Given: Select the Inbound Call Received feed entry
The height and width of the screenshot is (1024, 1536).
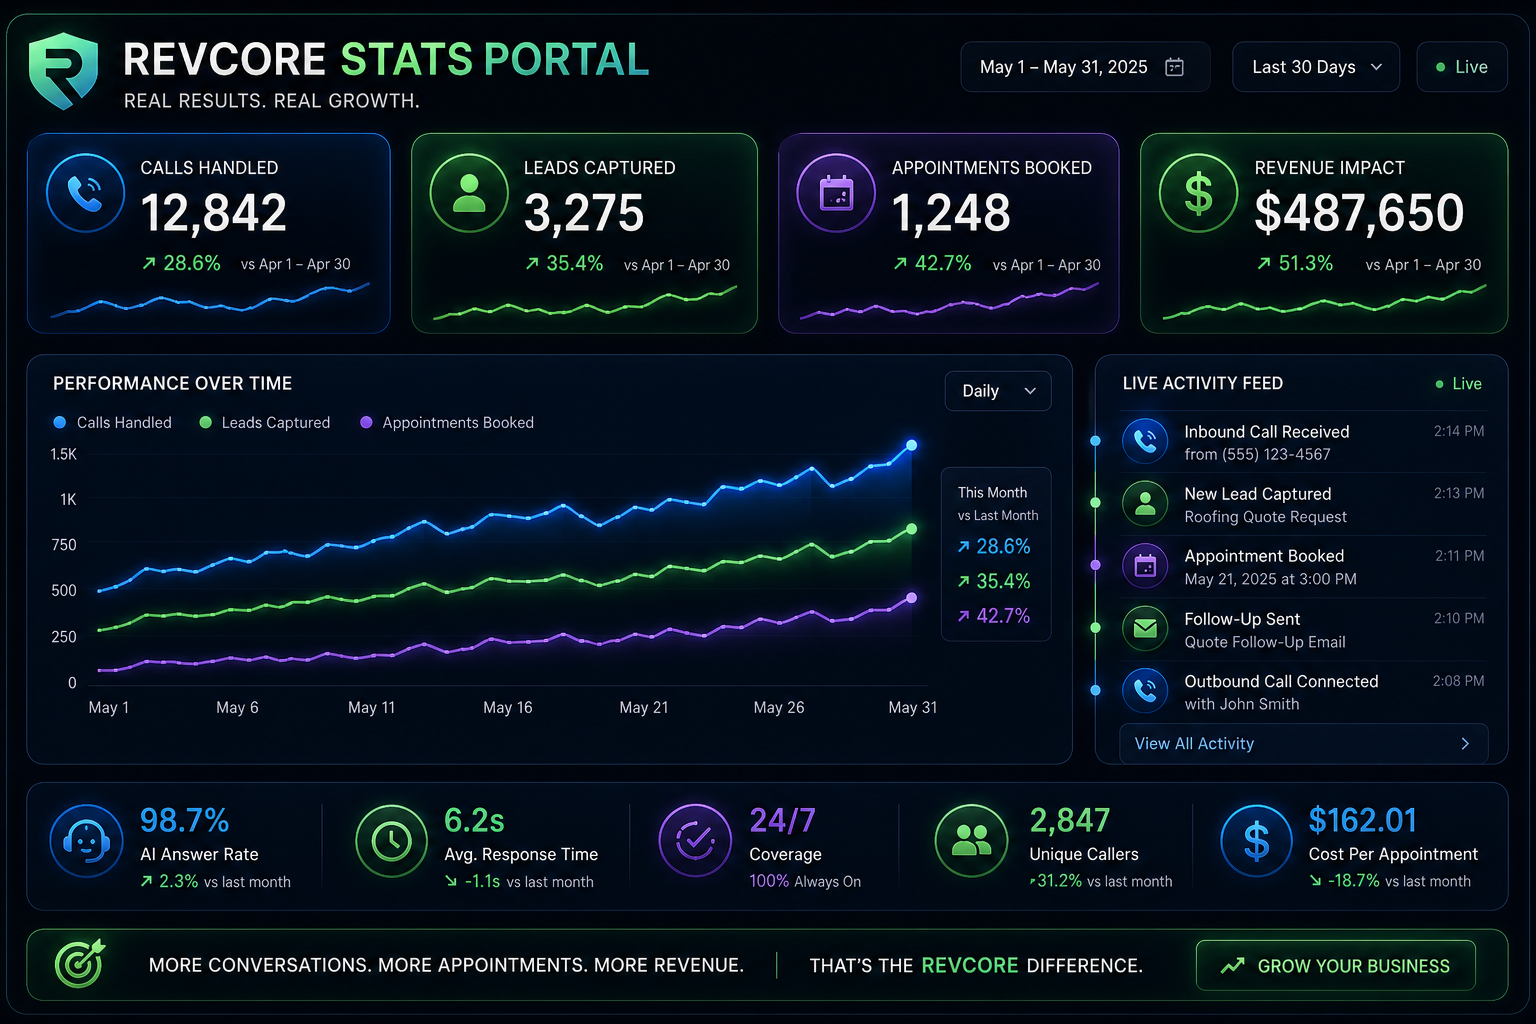Looking at the screenshot, I should coord(1303,442).
